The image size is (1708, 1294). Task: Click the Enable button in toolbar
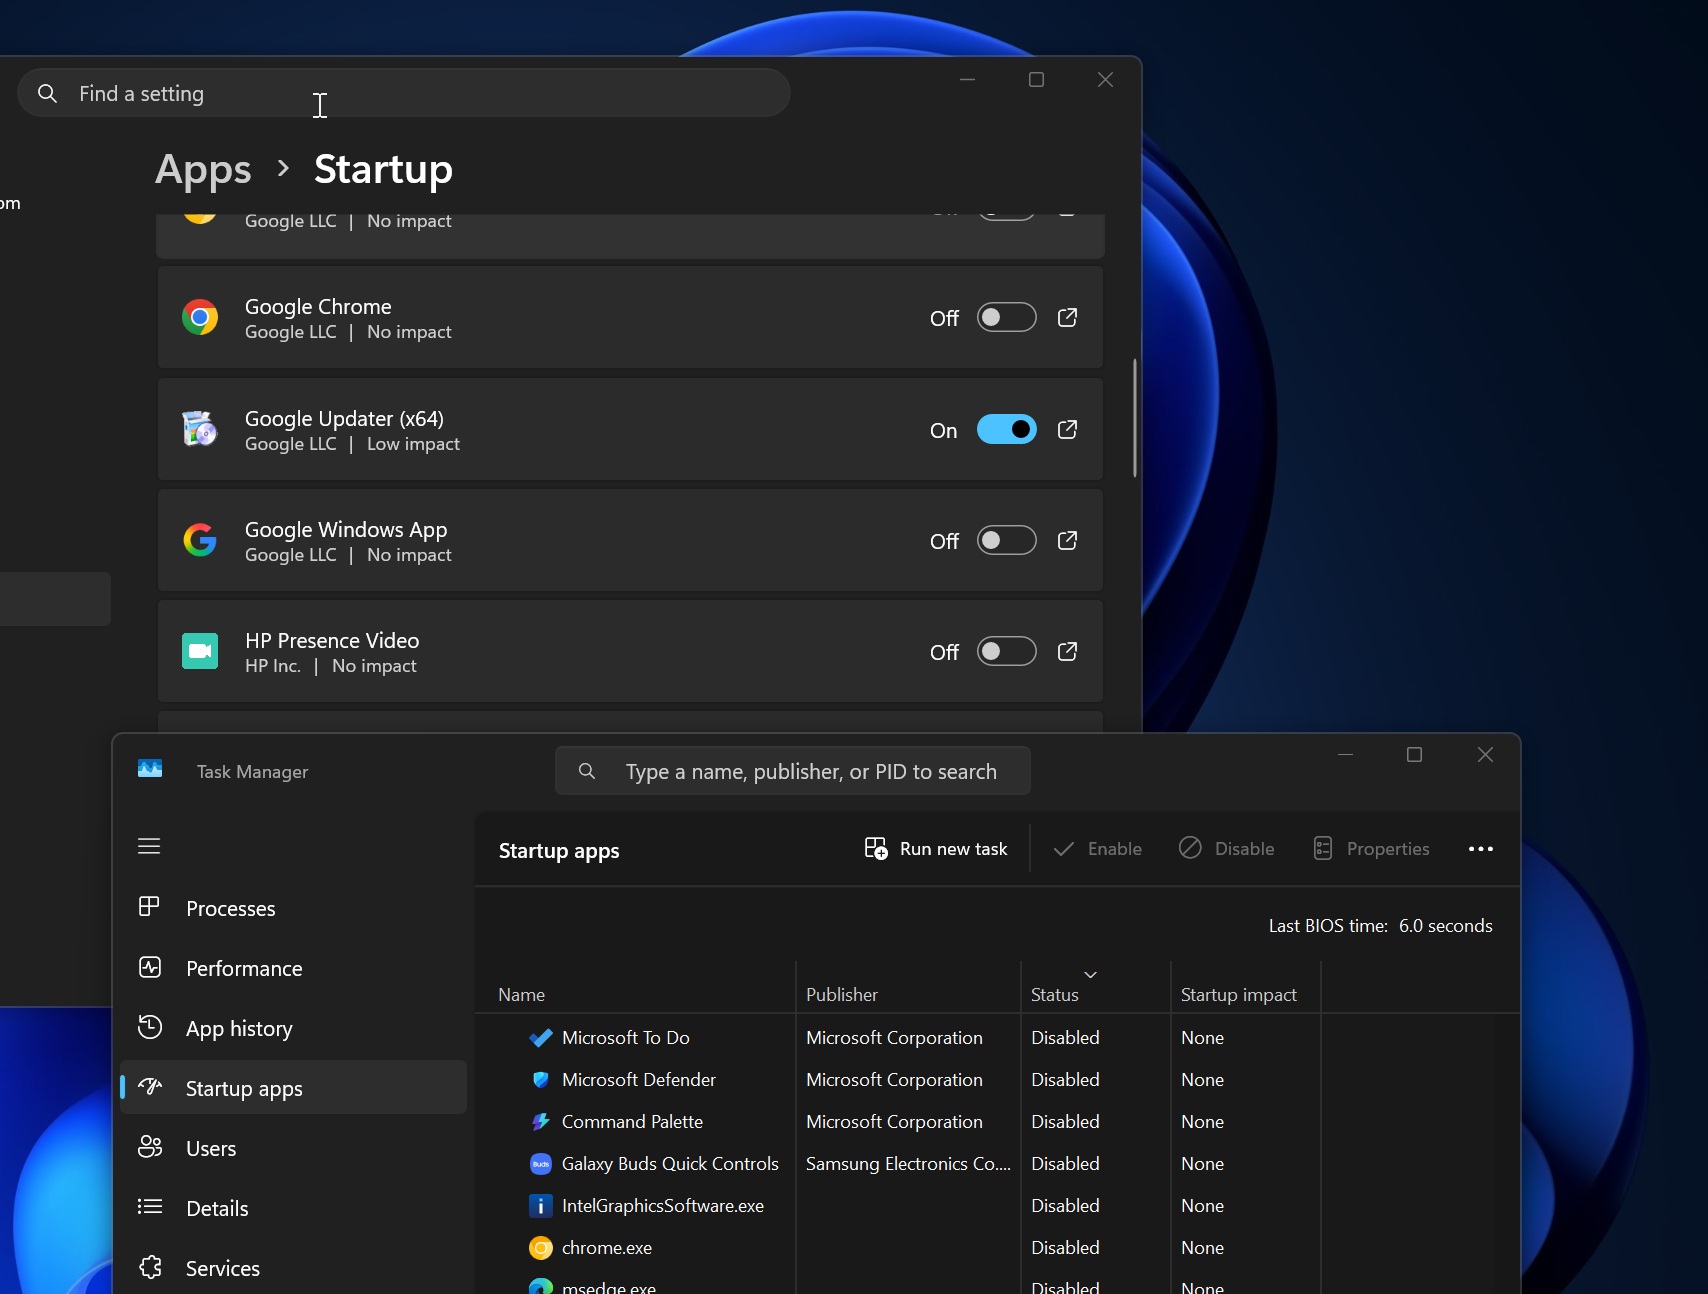1098,848
